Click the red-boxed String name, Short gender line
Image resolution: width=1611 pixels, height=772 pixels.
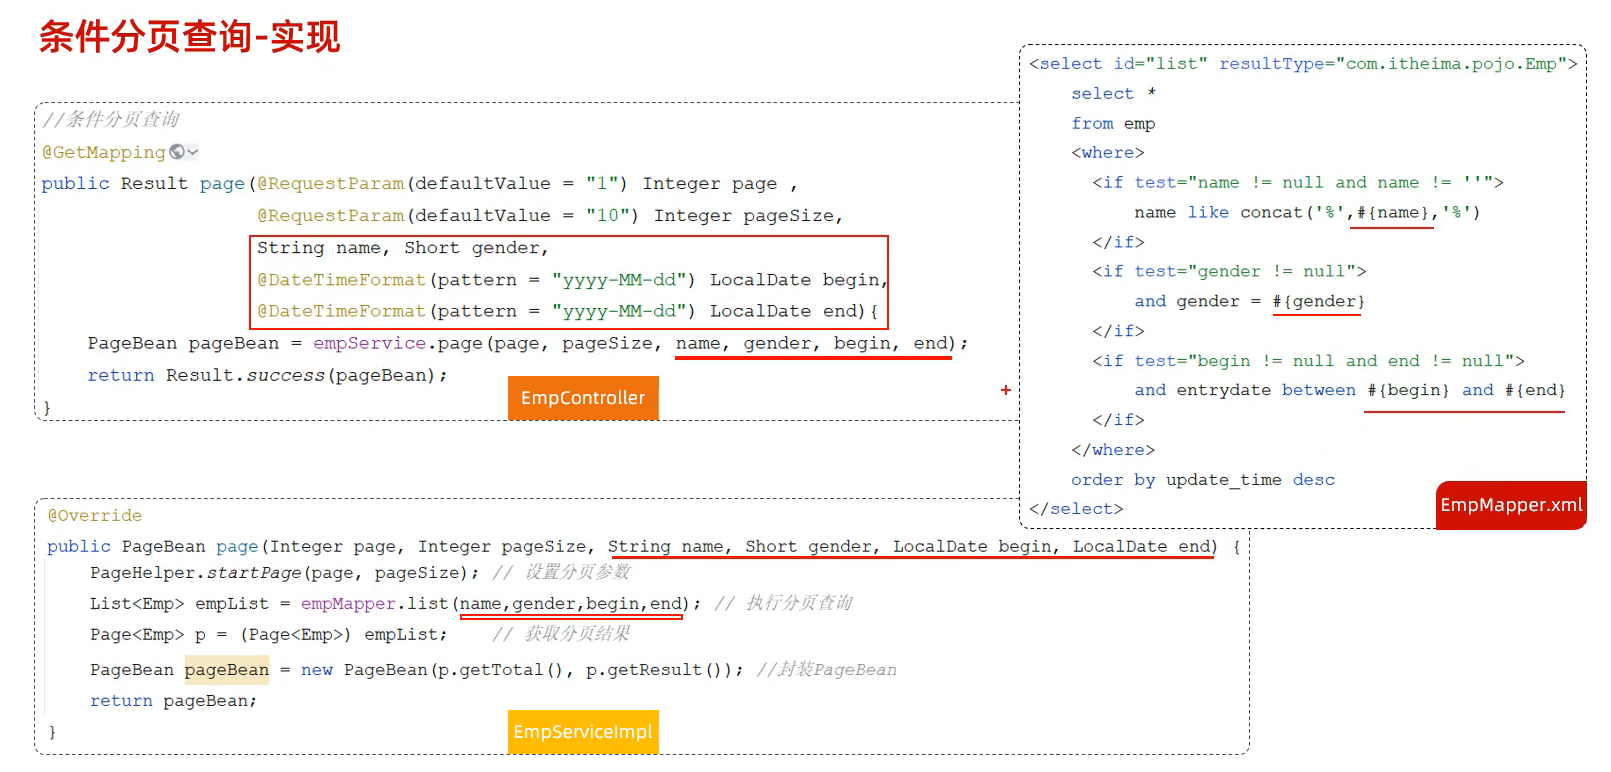coord(402,248)
